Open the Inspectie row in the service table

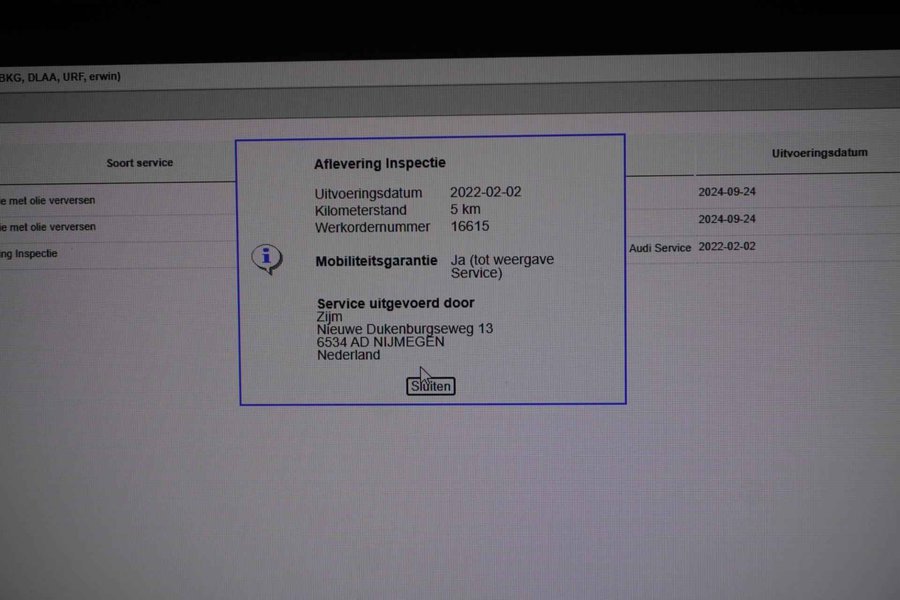29,254
